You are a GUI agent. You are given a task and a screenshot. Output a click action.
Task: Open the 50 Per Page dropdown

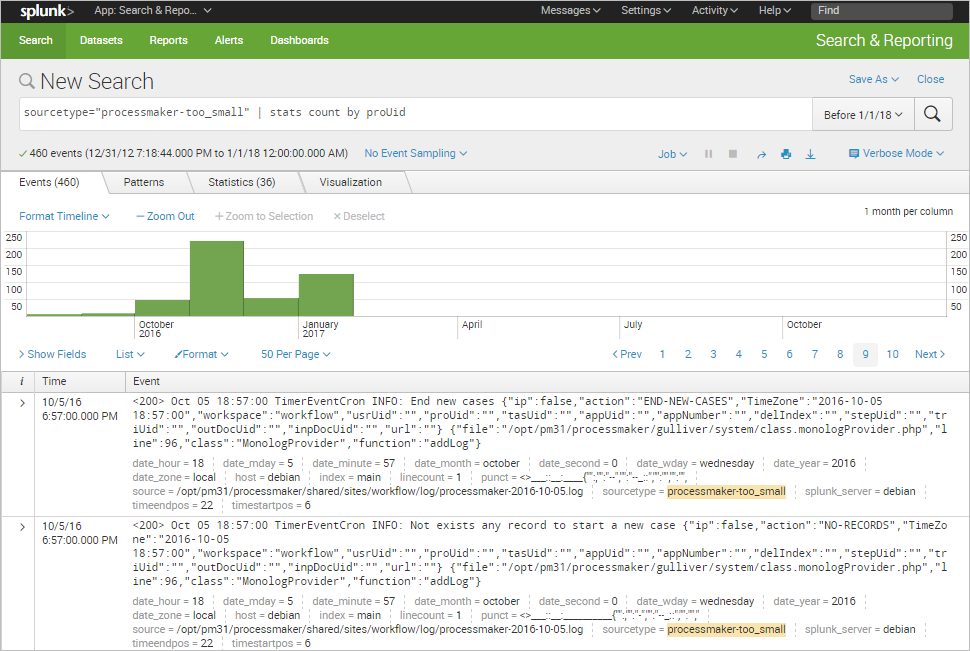pos(295,354)
